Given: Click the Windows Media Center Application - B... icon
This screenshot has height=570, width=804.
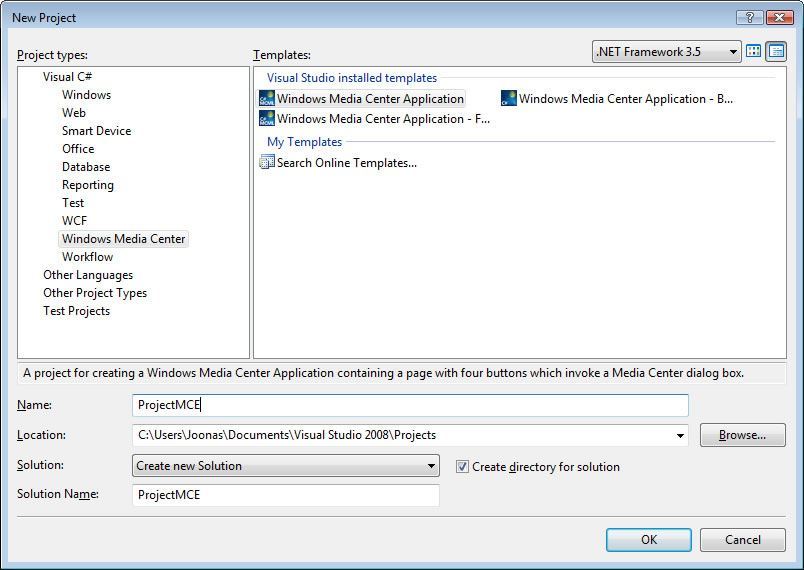Looking at the screenshot, I should 509,98.
